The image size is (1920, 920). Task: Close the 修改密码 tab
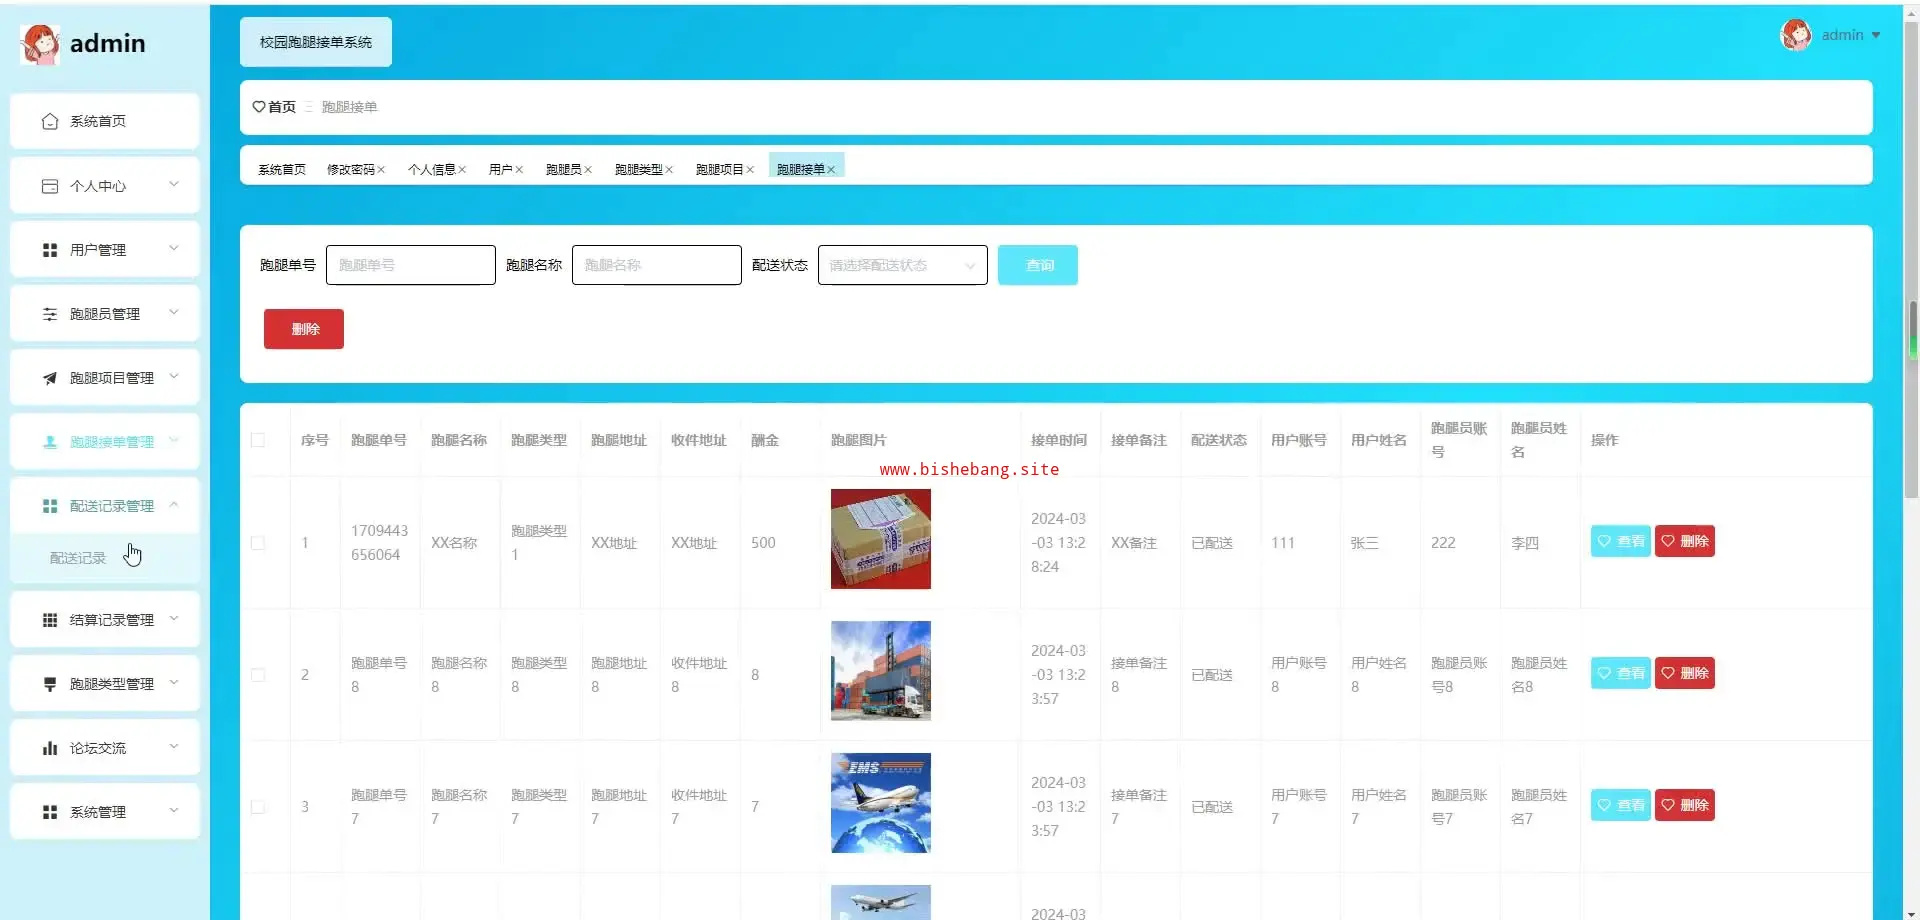tap(381, 170)
